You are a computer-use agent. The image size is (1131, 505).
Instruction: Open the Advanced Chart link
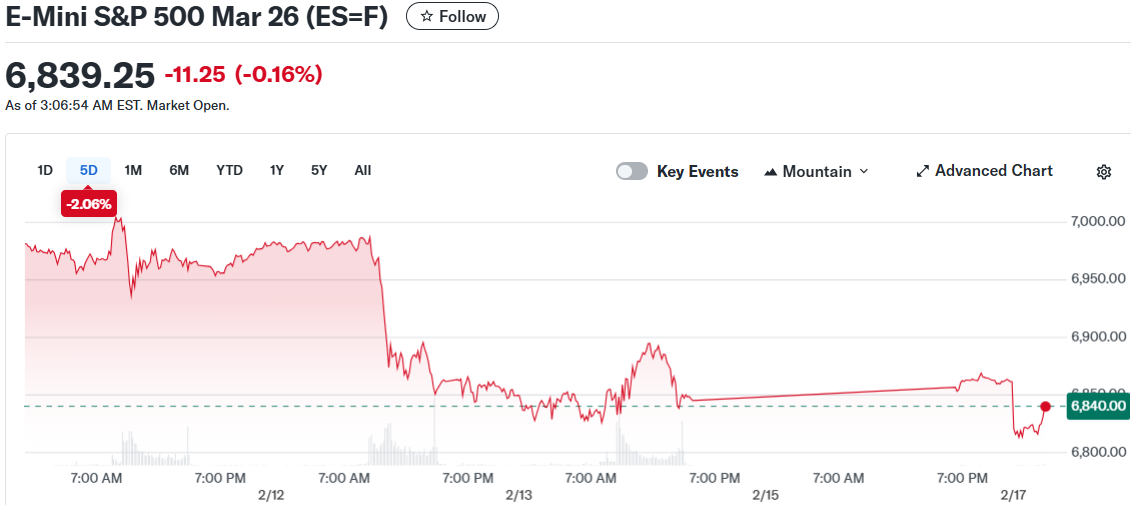click(x=993, y=171)
